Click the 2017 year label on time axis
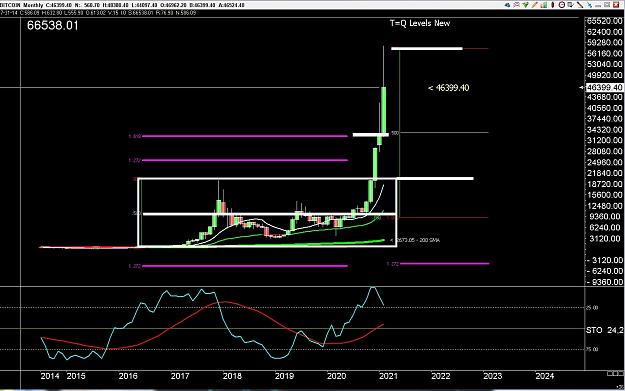625x391 pixels. [180, 376]
